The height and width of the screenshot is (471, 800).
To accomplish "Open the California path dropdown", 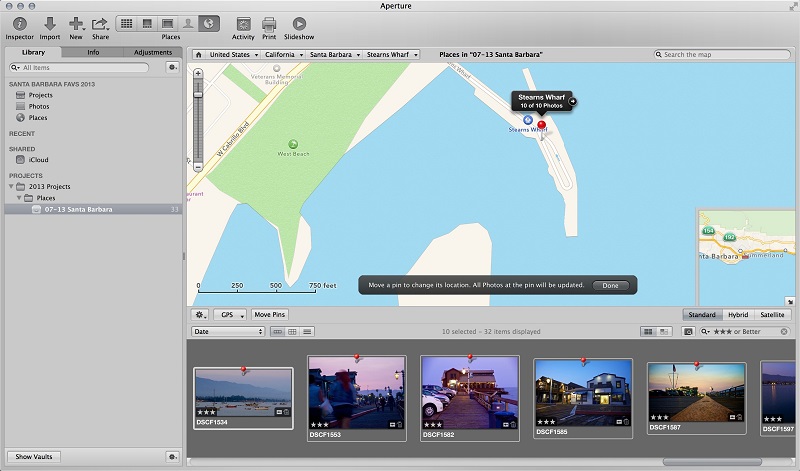I will point(284,55).
